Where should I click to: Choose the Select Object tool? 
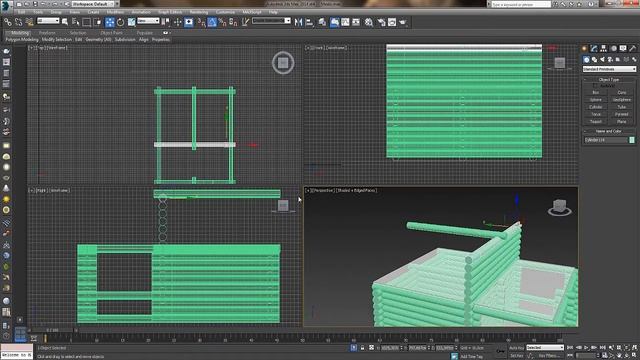coord(65,22)
